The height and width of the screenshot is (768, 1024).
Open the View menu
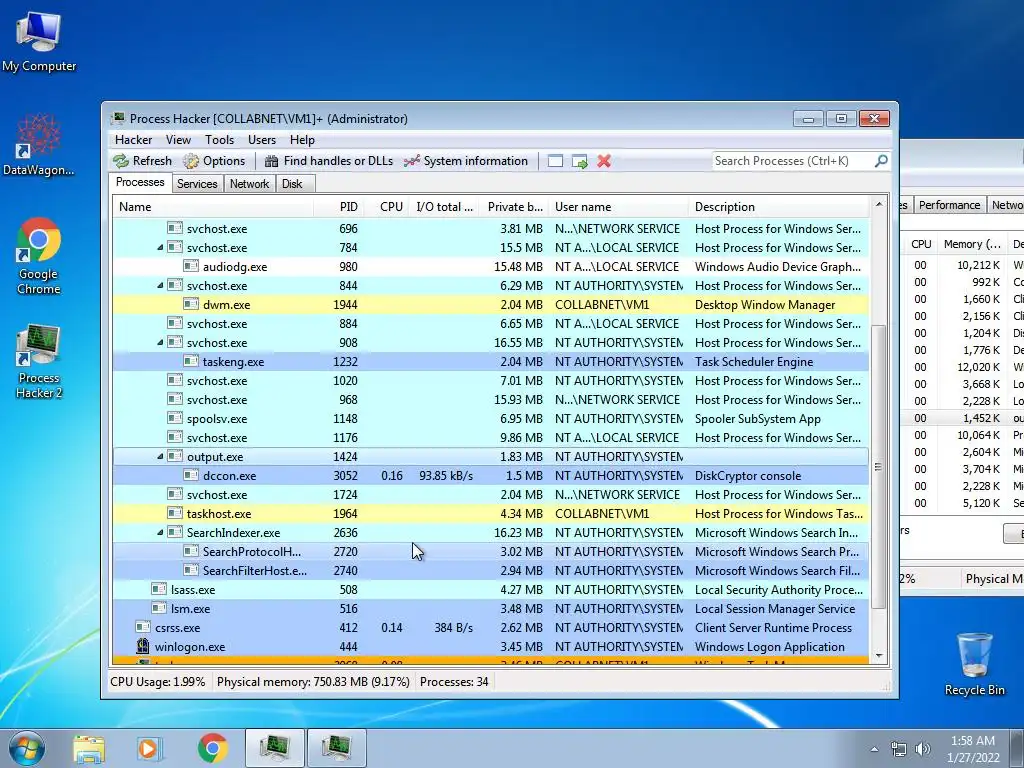(x=178, y=140)
